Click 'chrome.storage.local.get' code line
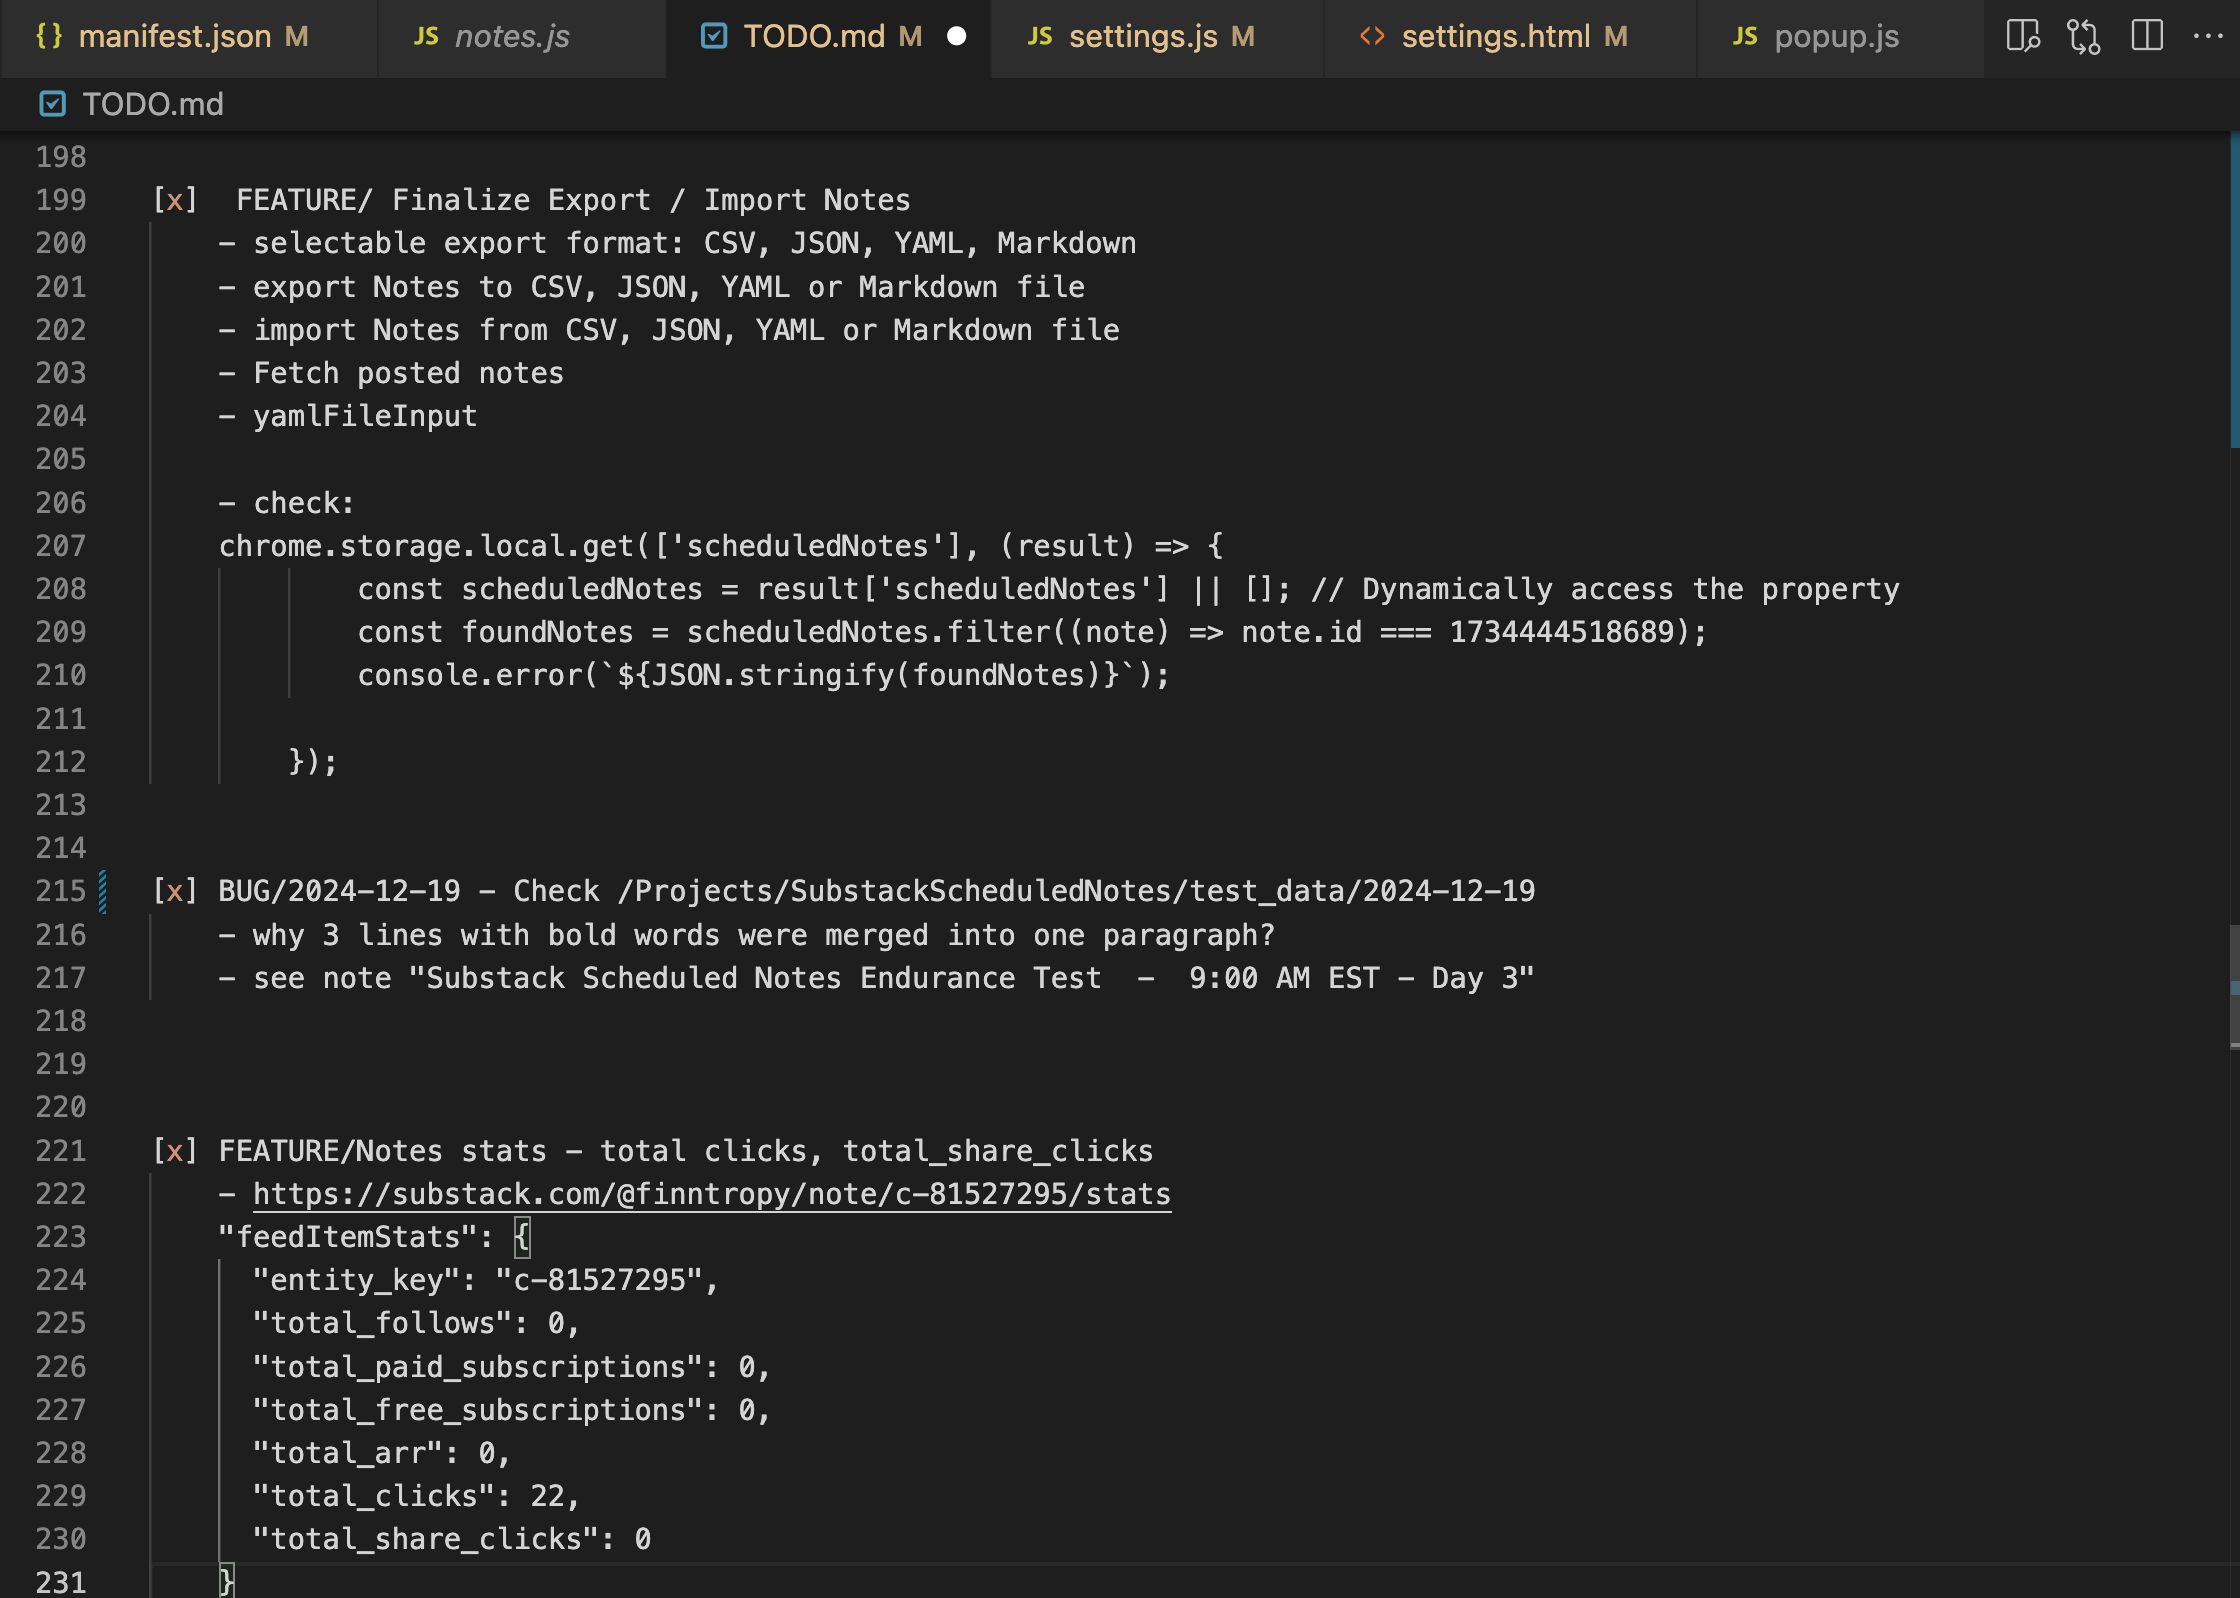 721,546
